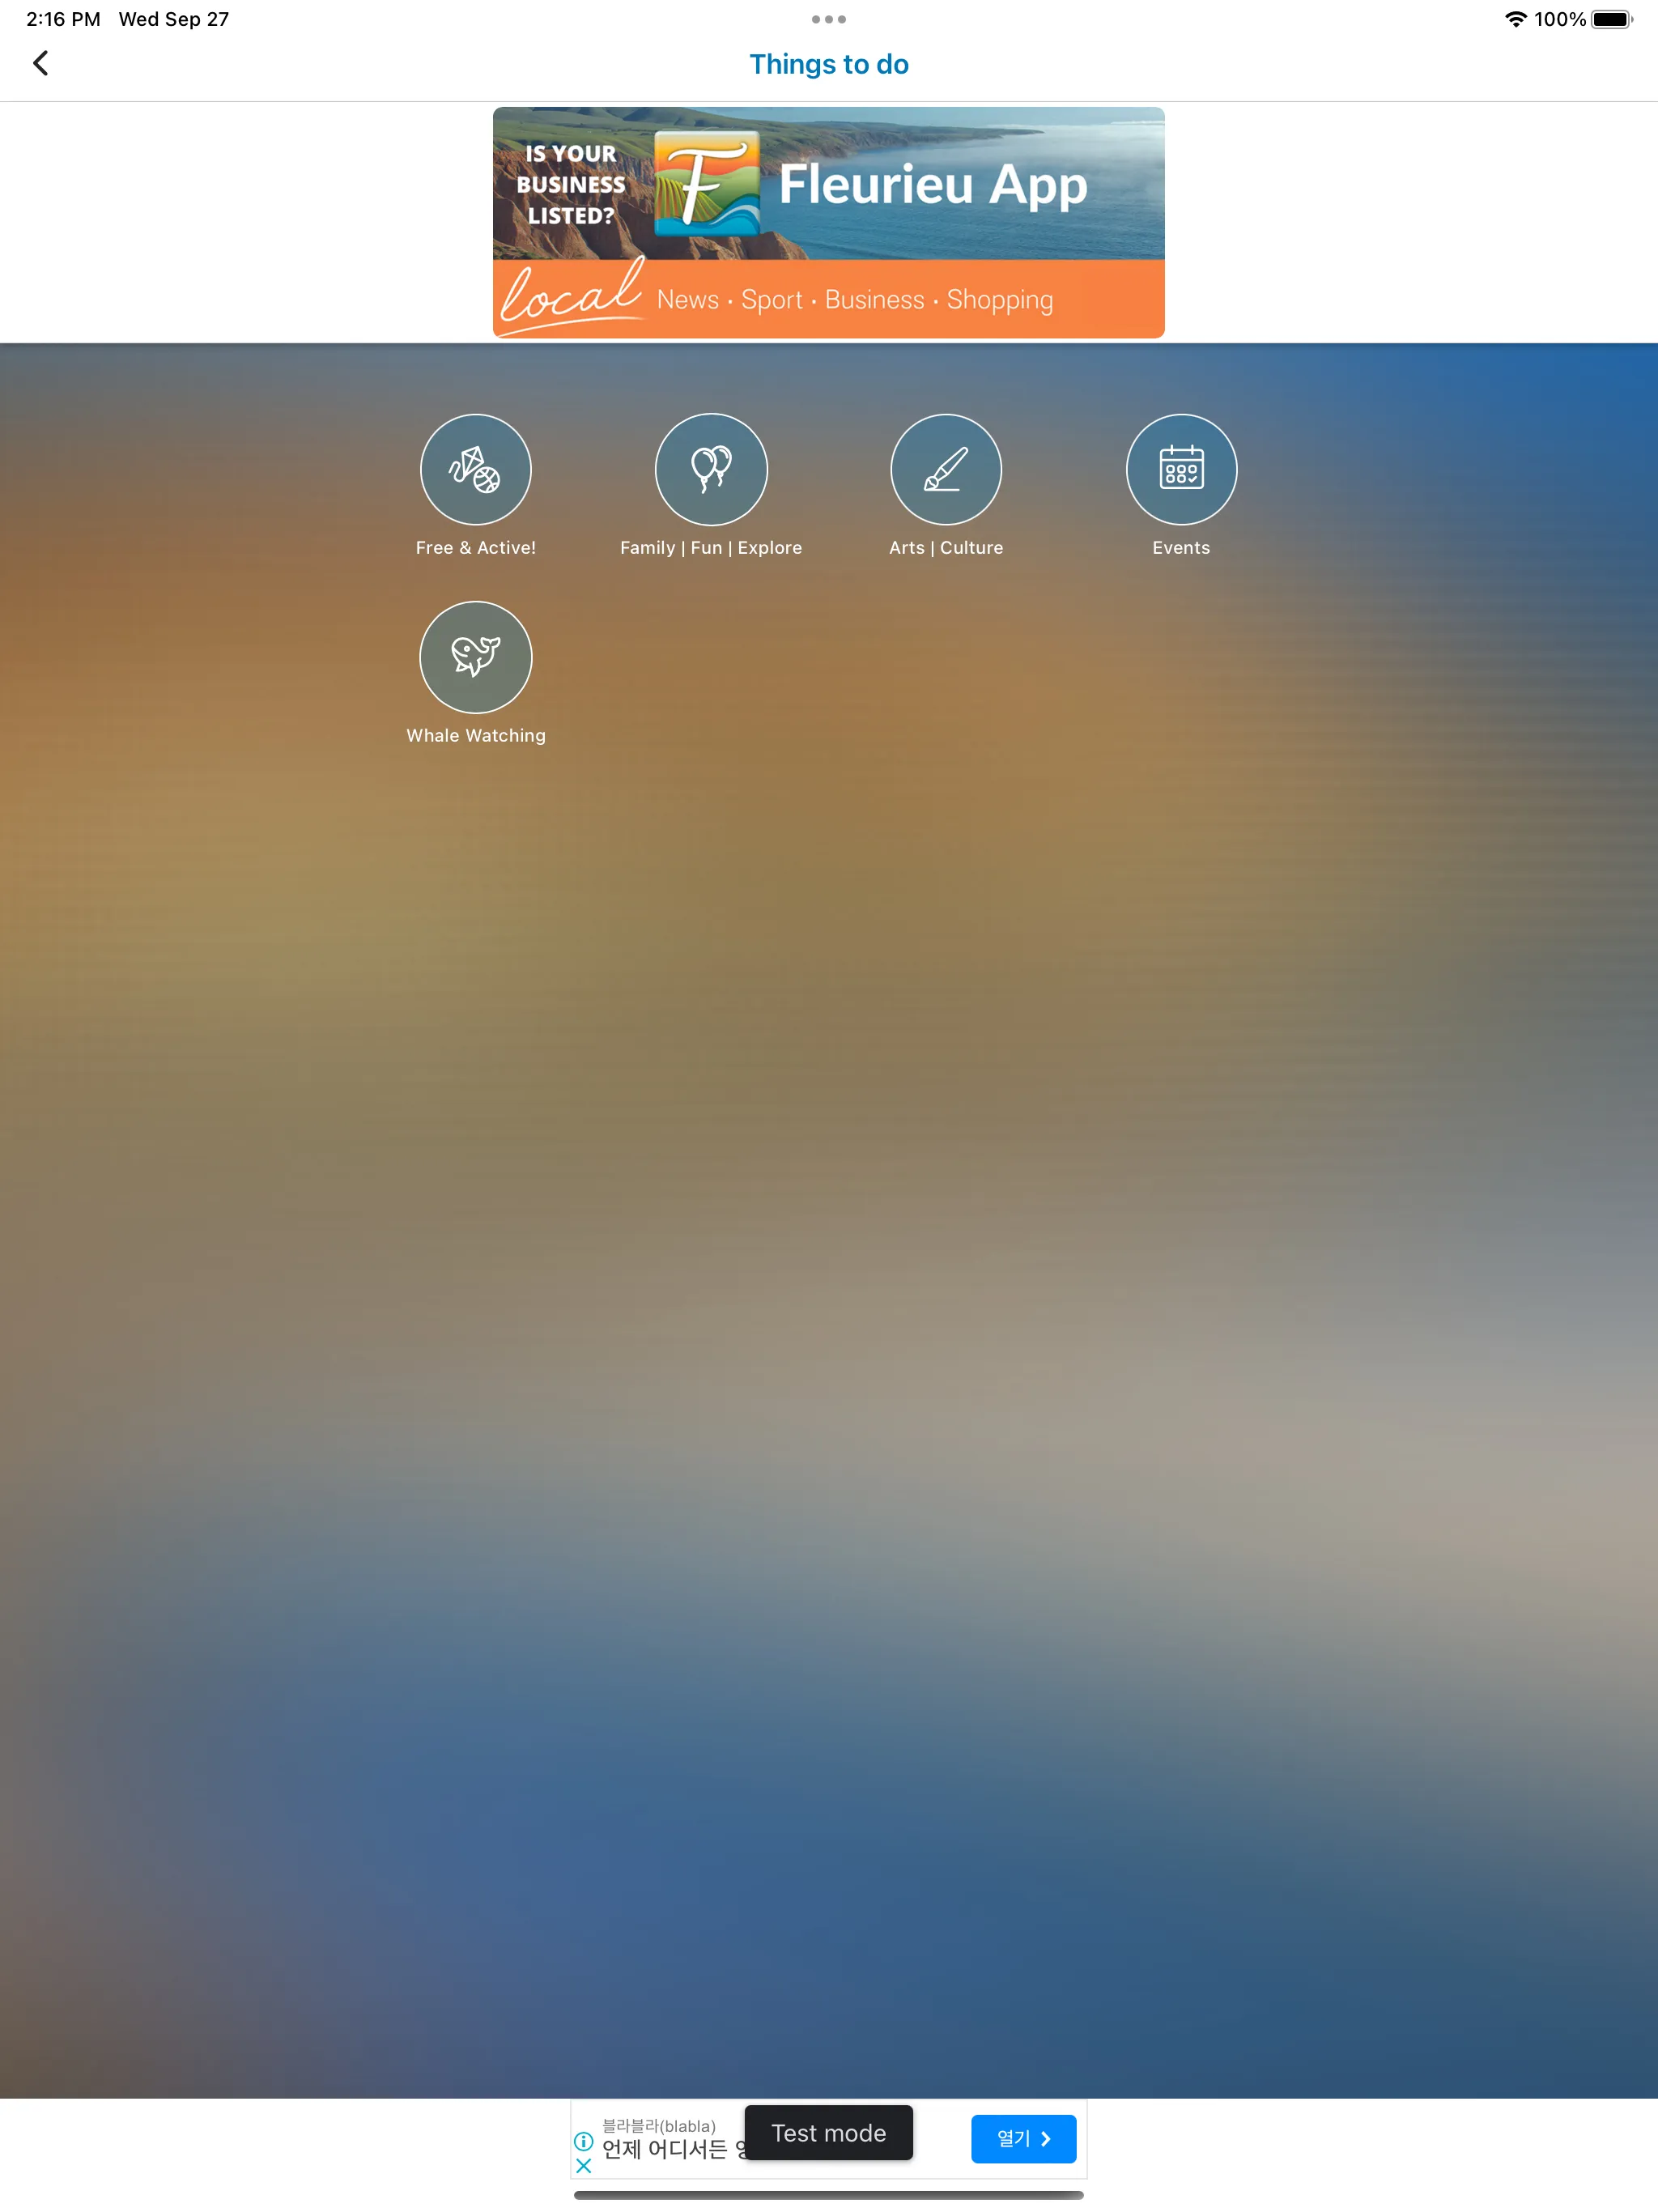Click the Fleurieu App banner advertisement
The image size is (1658, 2212).
click(829, 221)
